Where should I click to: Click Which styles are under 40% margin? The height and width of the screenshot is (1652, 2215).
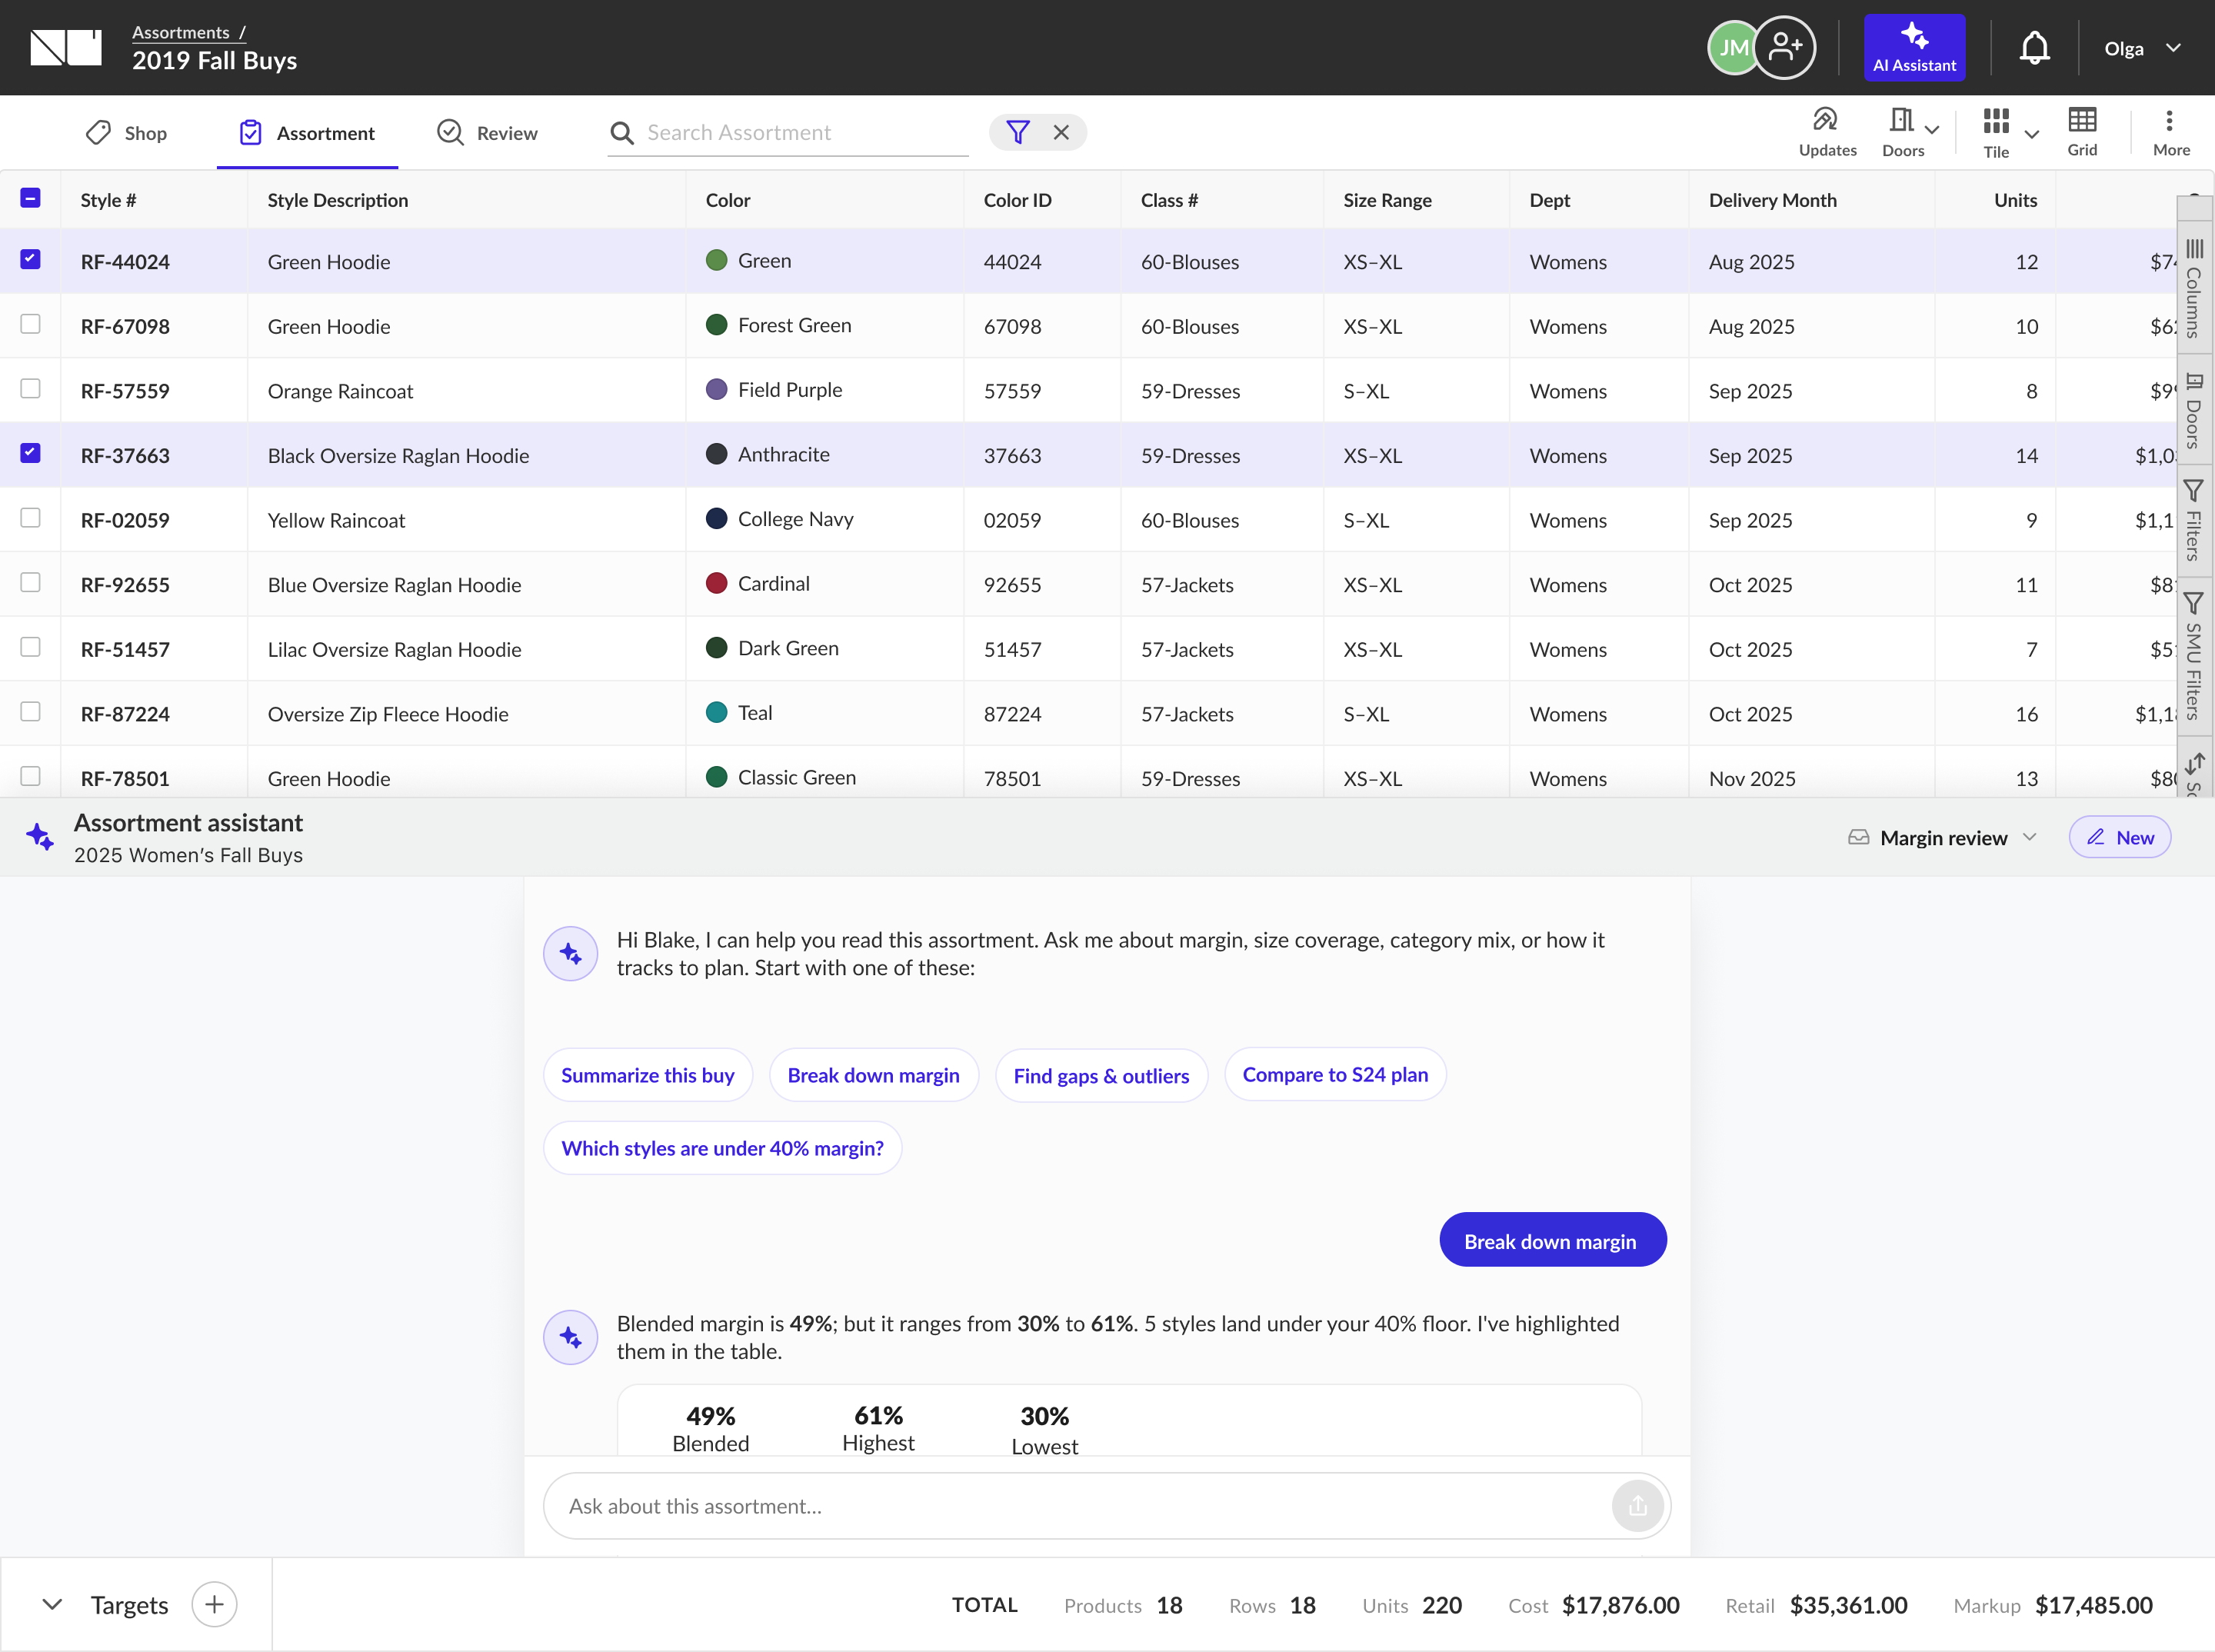(x=722, y=1148)
